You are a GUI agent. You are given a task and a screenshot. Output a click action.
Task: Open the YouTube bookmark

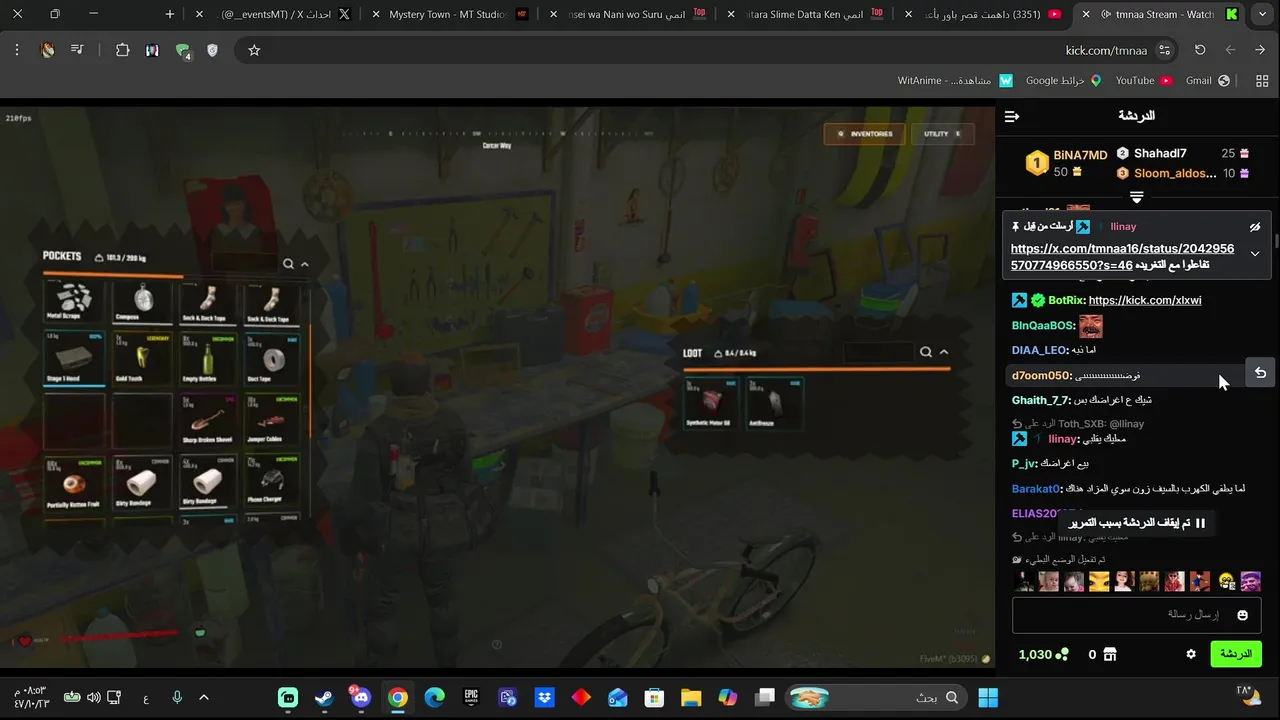pos(1143,80)
